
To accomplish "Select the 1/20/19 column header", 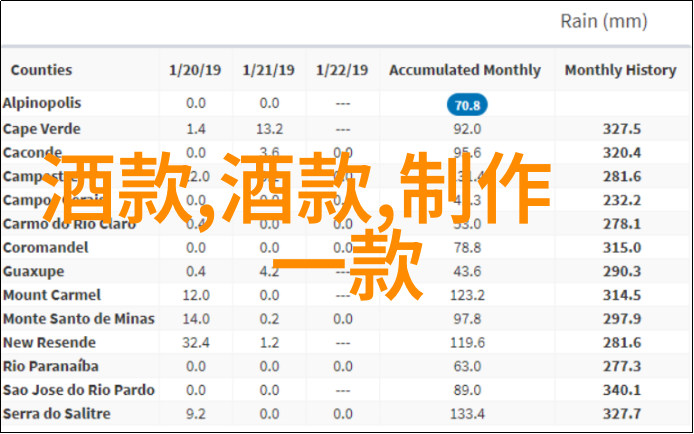I will 195,70.
